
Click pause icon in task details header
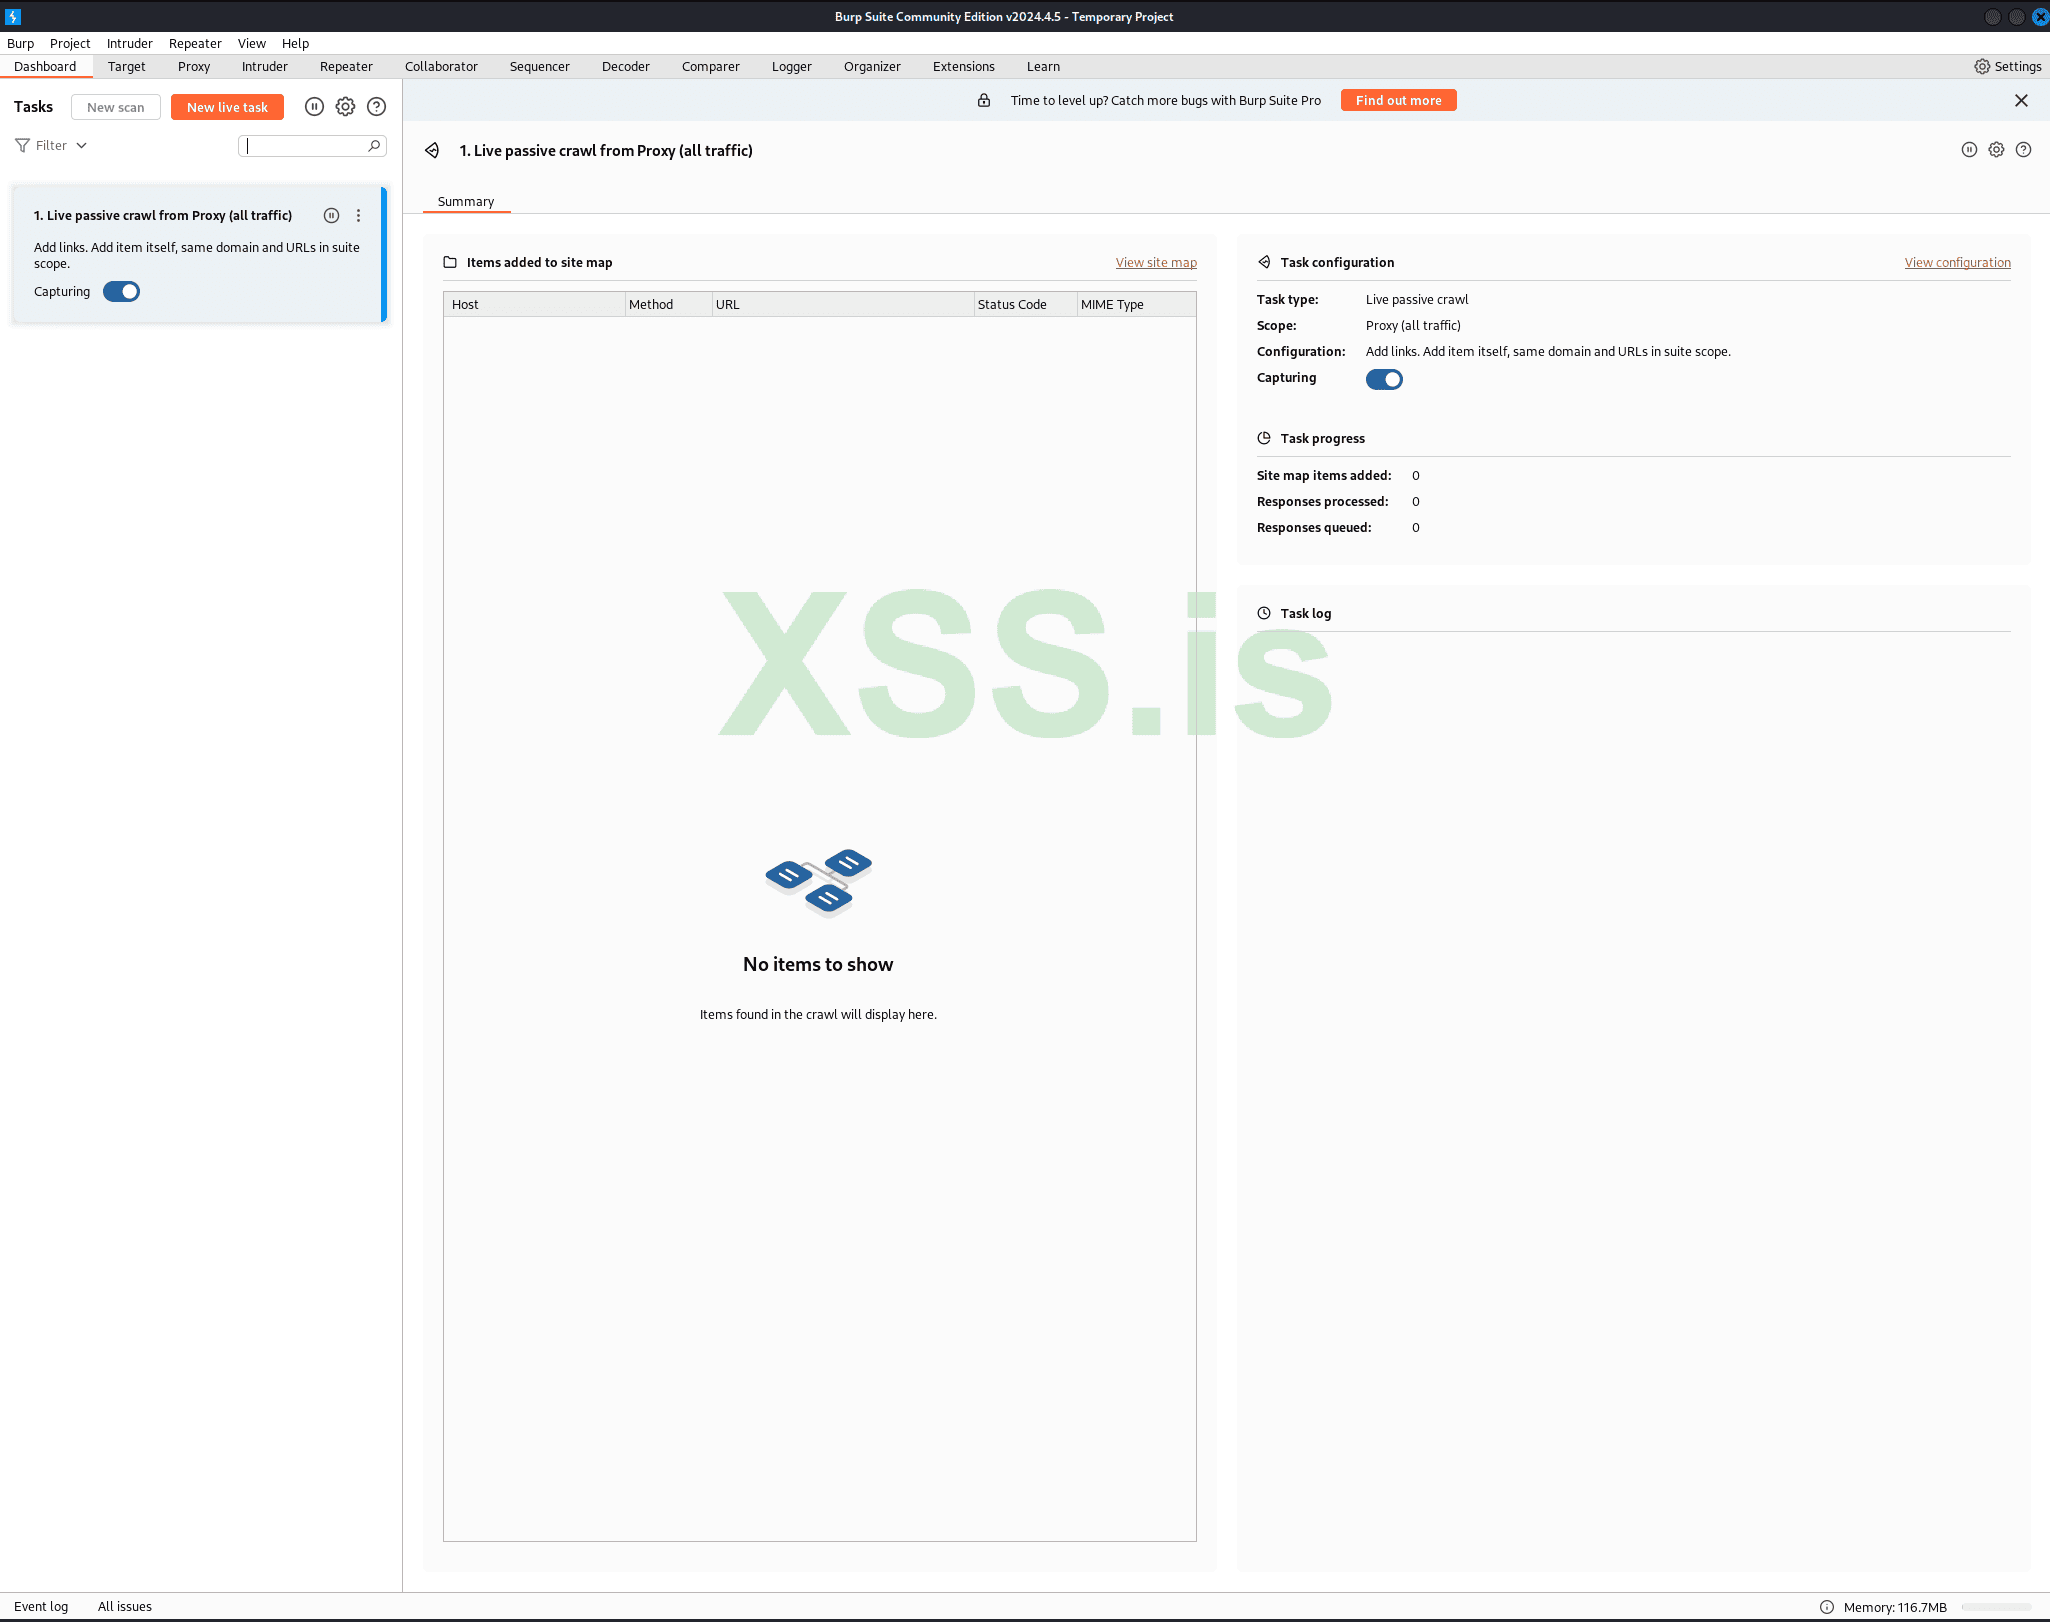pyautogui.click(x=1969, y=150)
